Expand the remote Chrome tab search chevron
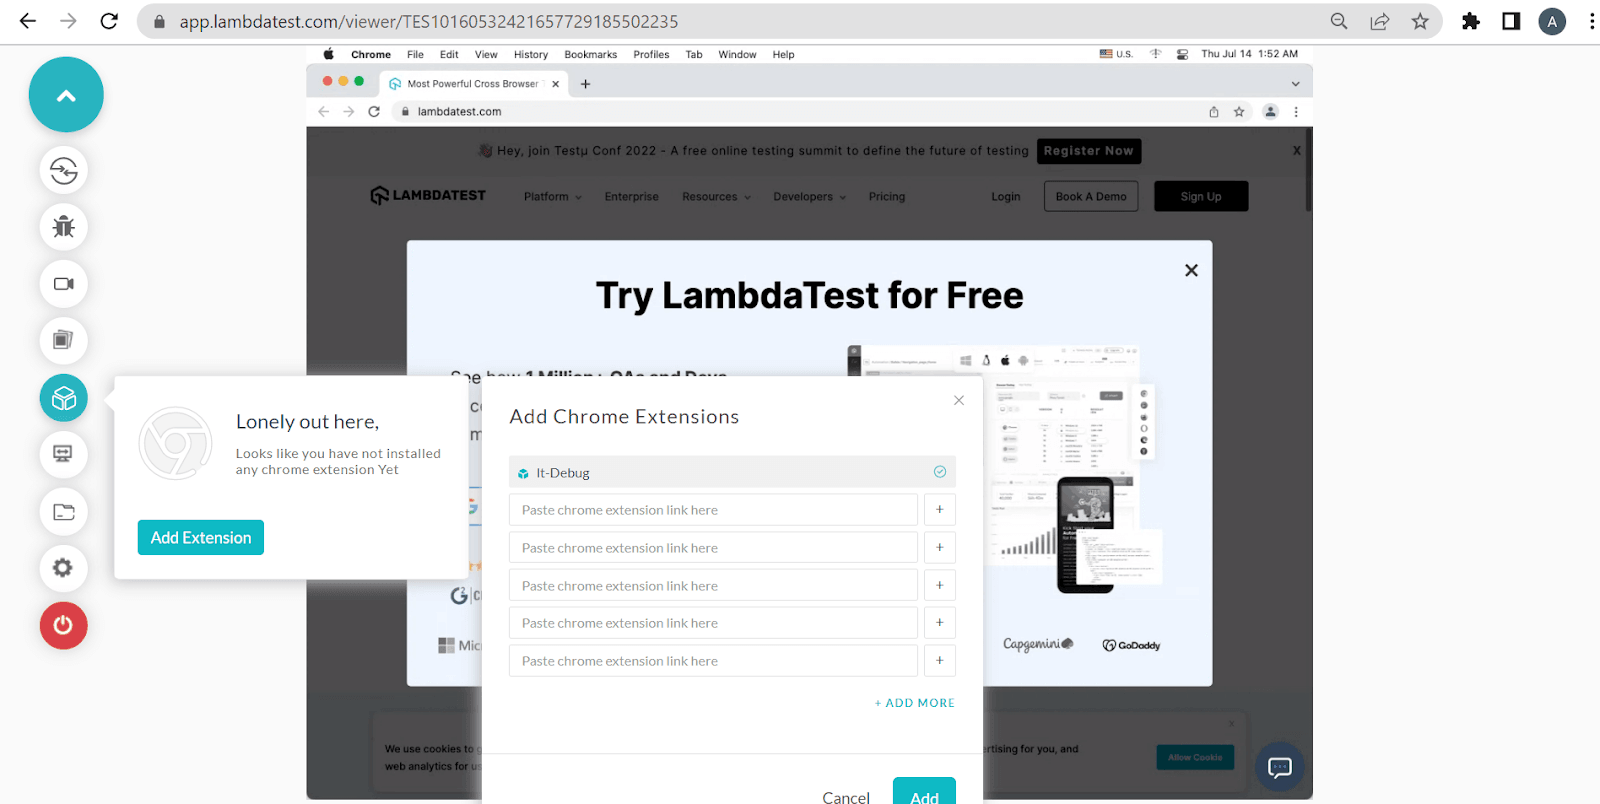Screen dimensions: 1600x804 coord(1295,84)
